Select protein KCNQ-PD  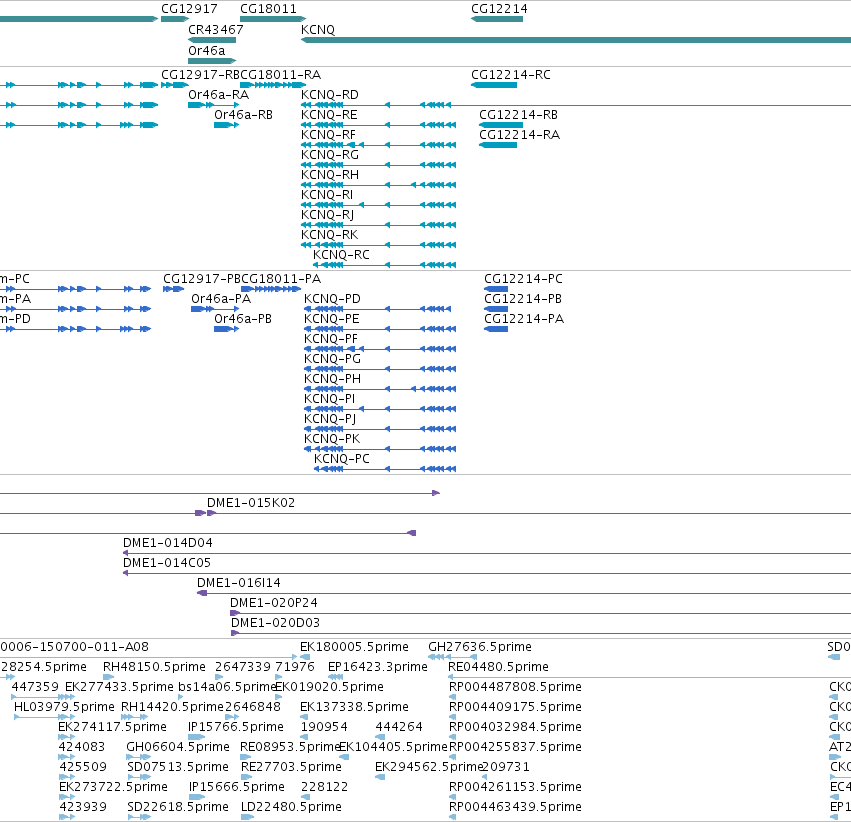[377, 309]
